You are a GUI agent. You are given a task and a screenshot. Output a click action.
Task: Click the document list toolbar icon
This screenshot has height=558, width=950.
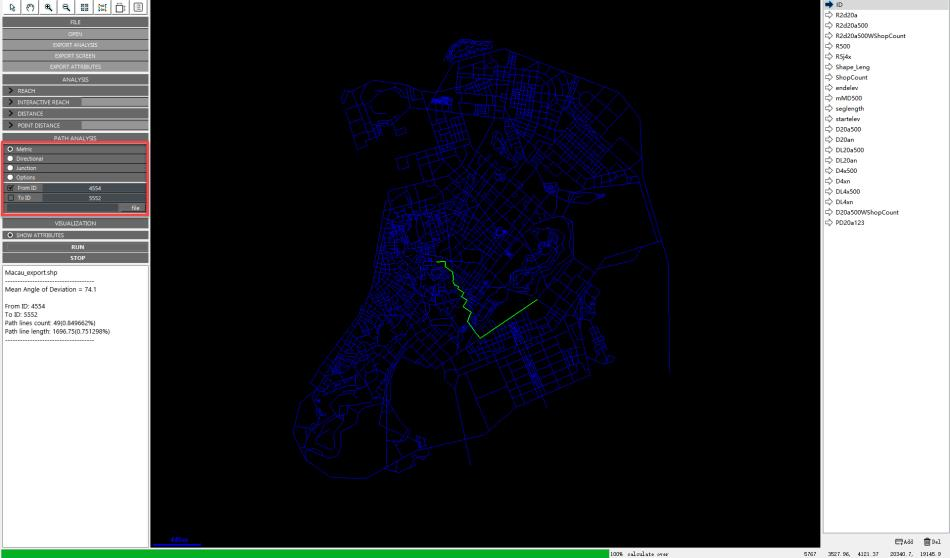(x=139, y=7)
